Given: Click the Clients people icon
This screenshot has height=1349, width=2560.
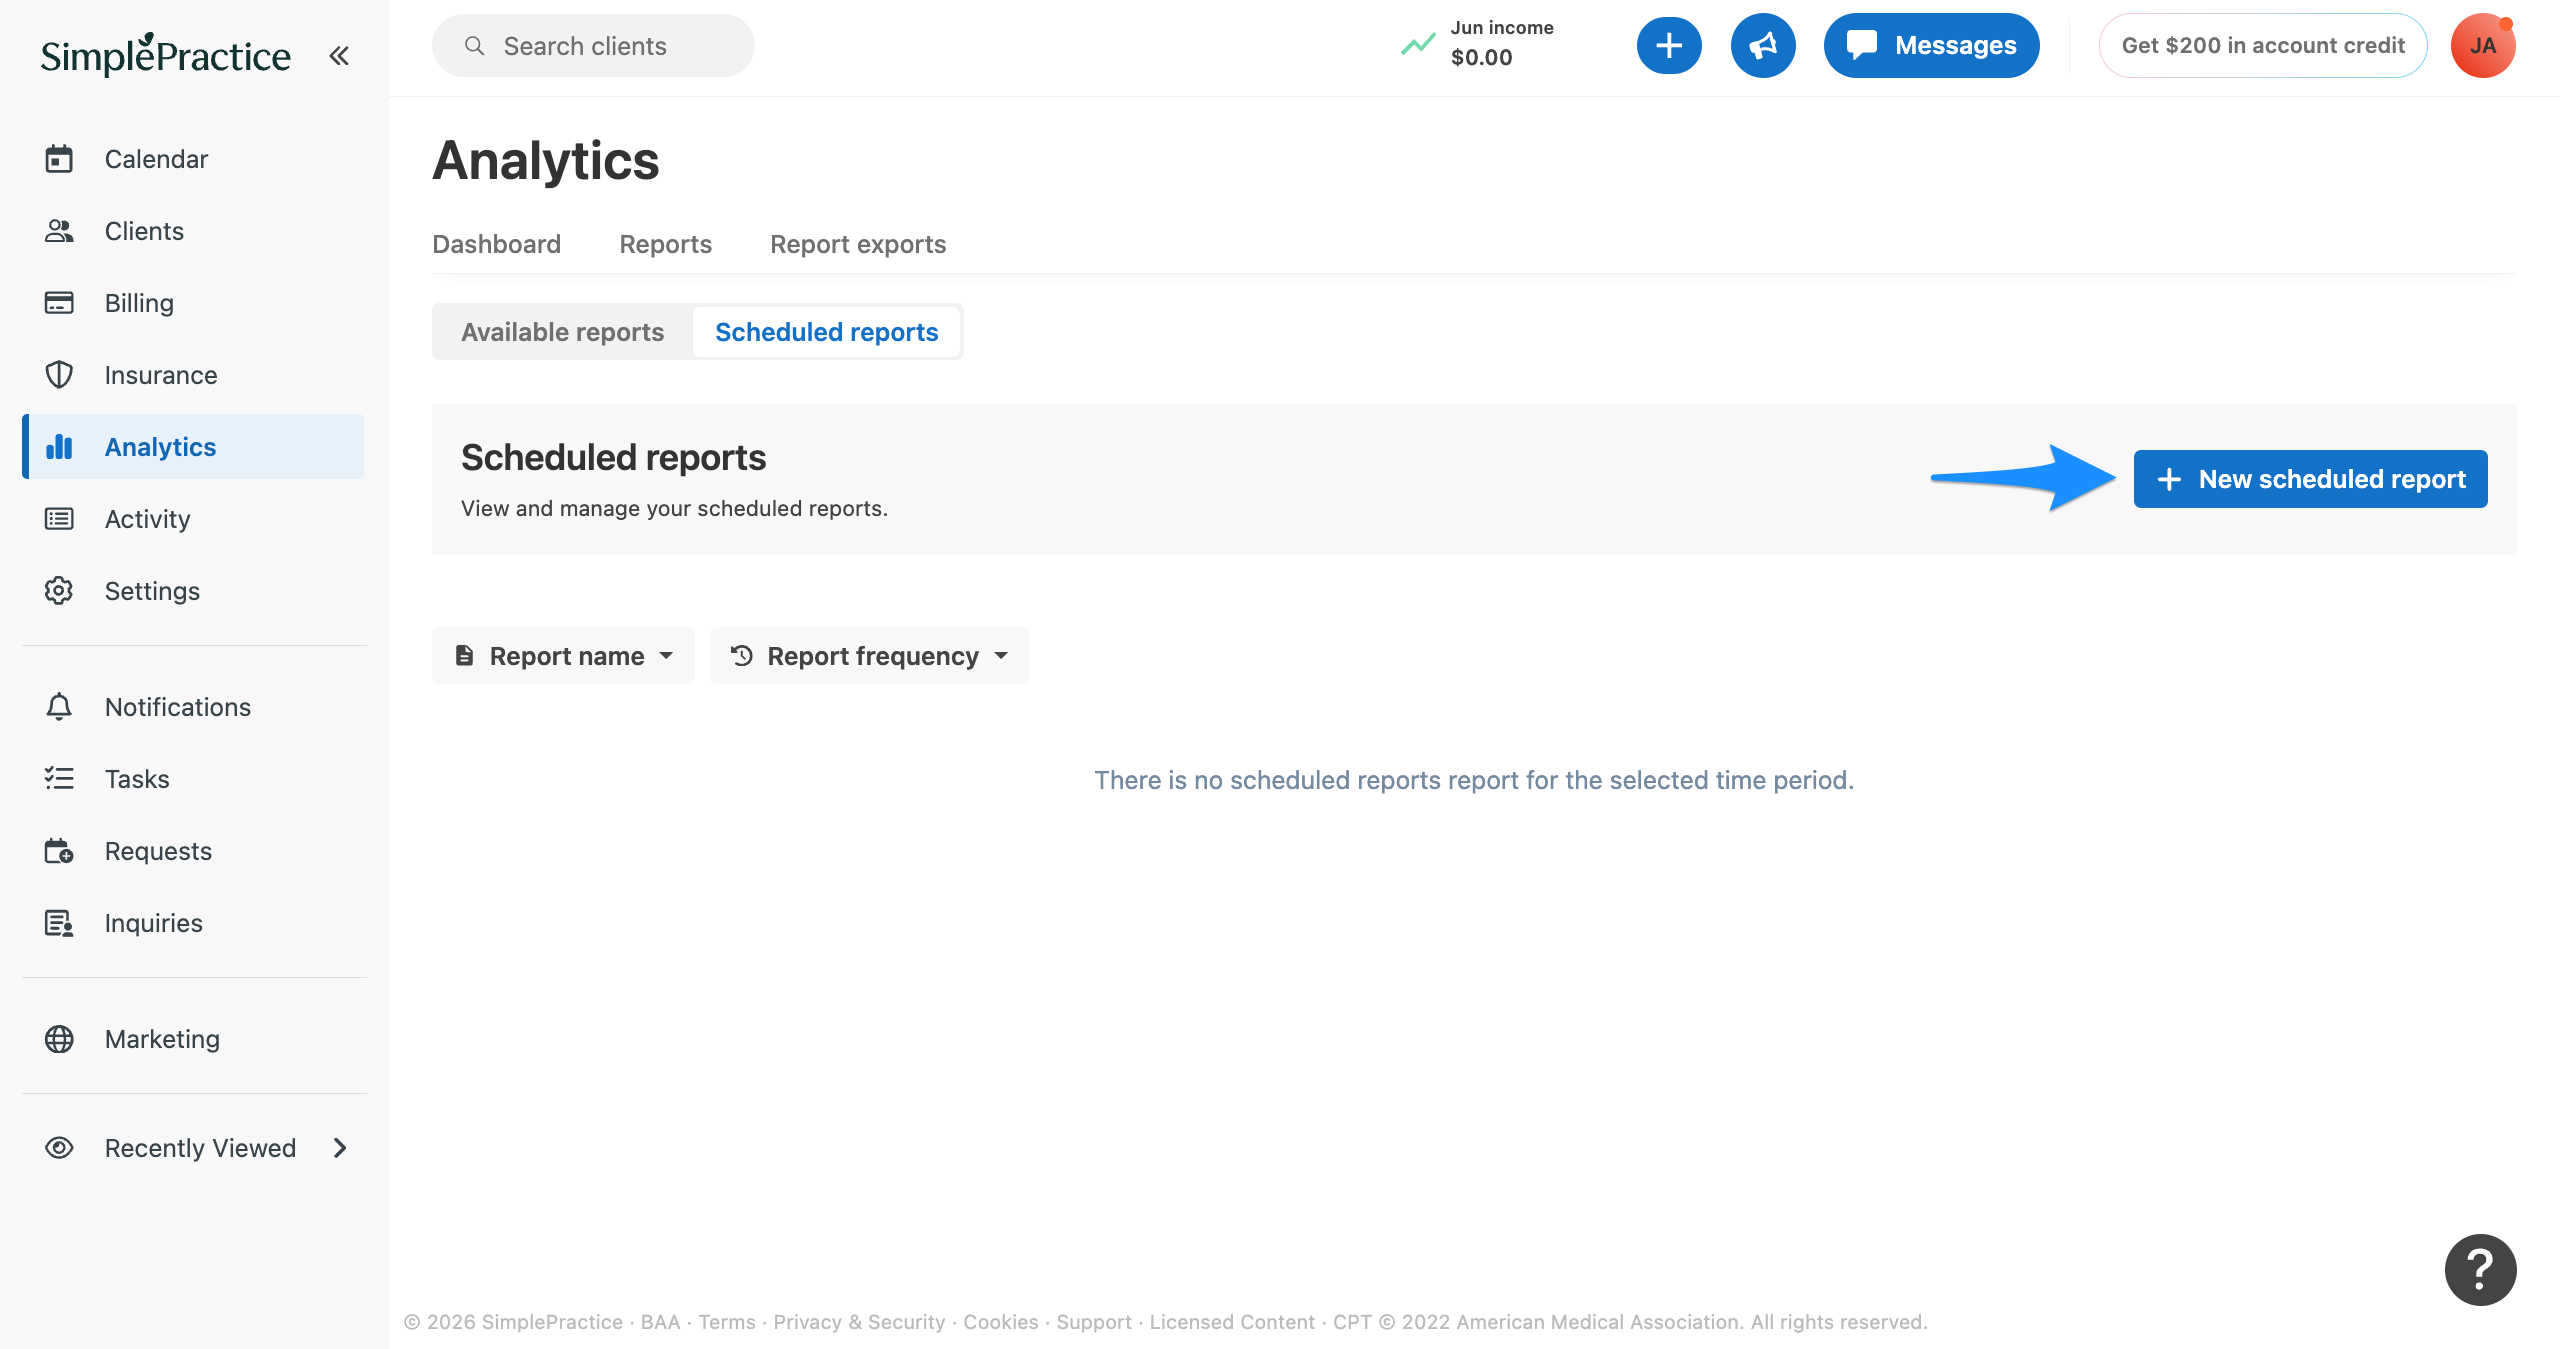Looking at the screenshot, I should [59, 231].
